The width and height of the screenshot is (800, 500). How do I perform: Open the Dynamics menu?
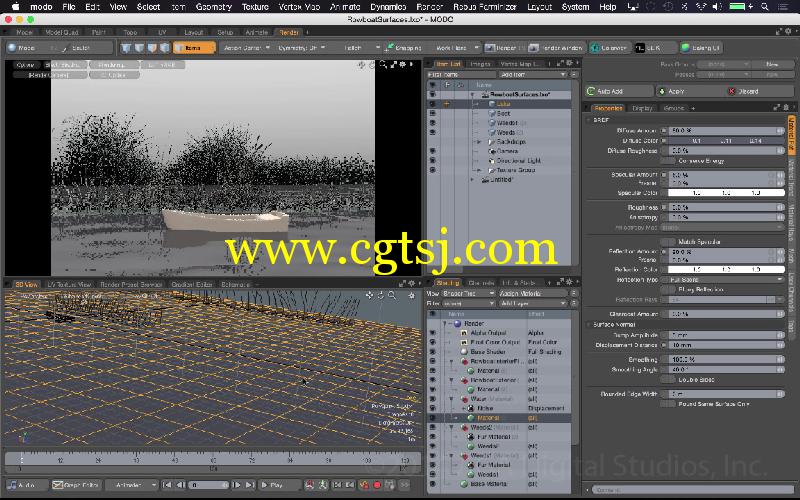[x=388, y=7]
